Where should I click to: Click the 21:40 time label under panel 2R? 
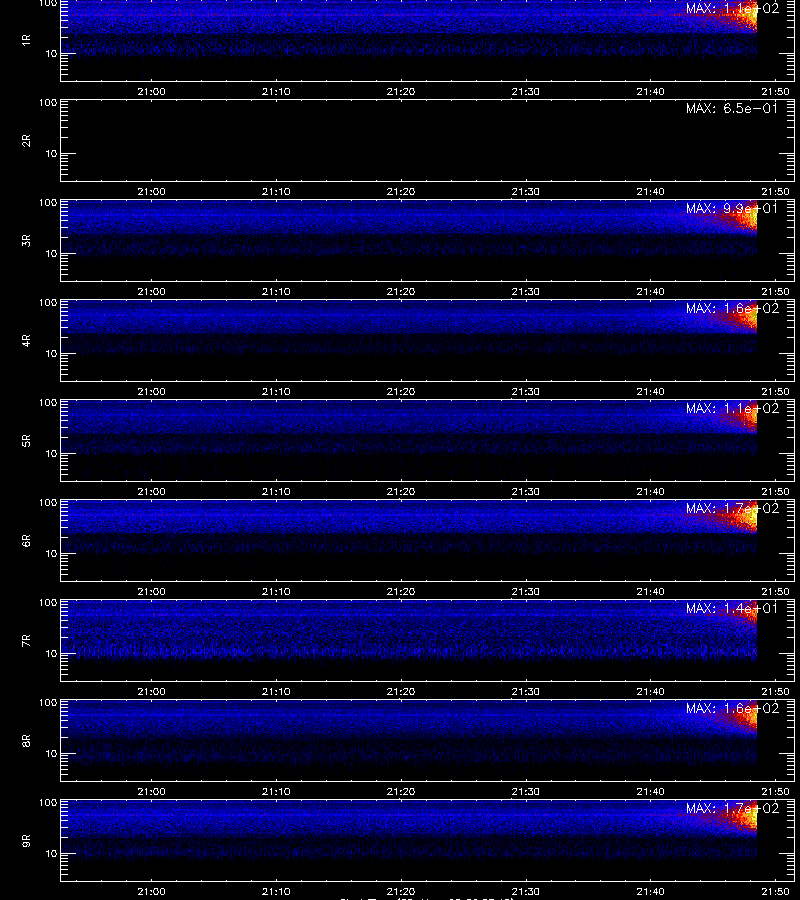[x=650, y=192]
